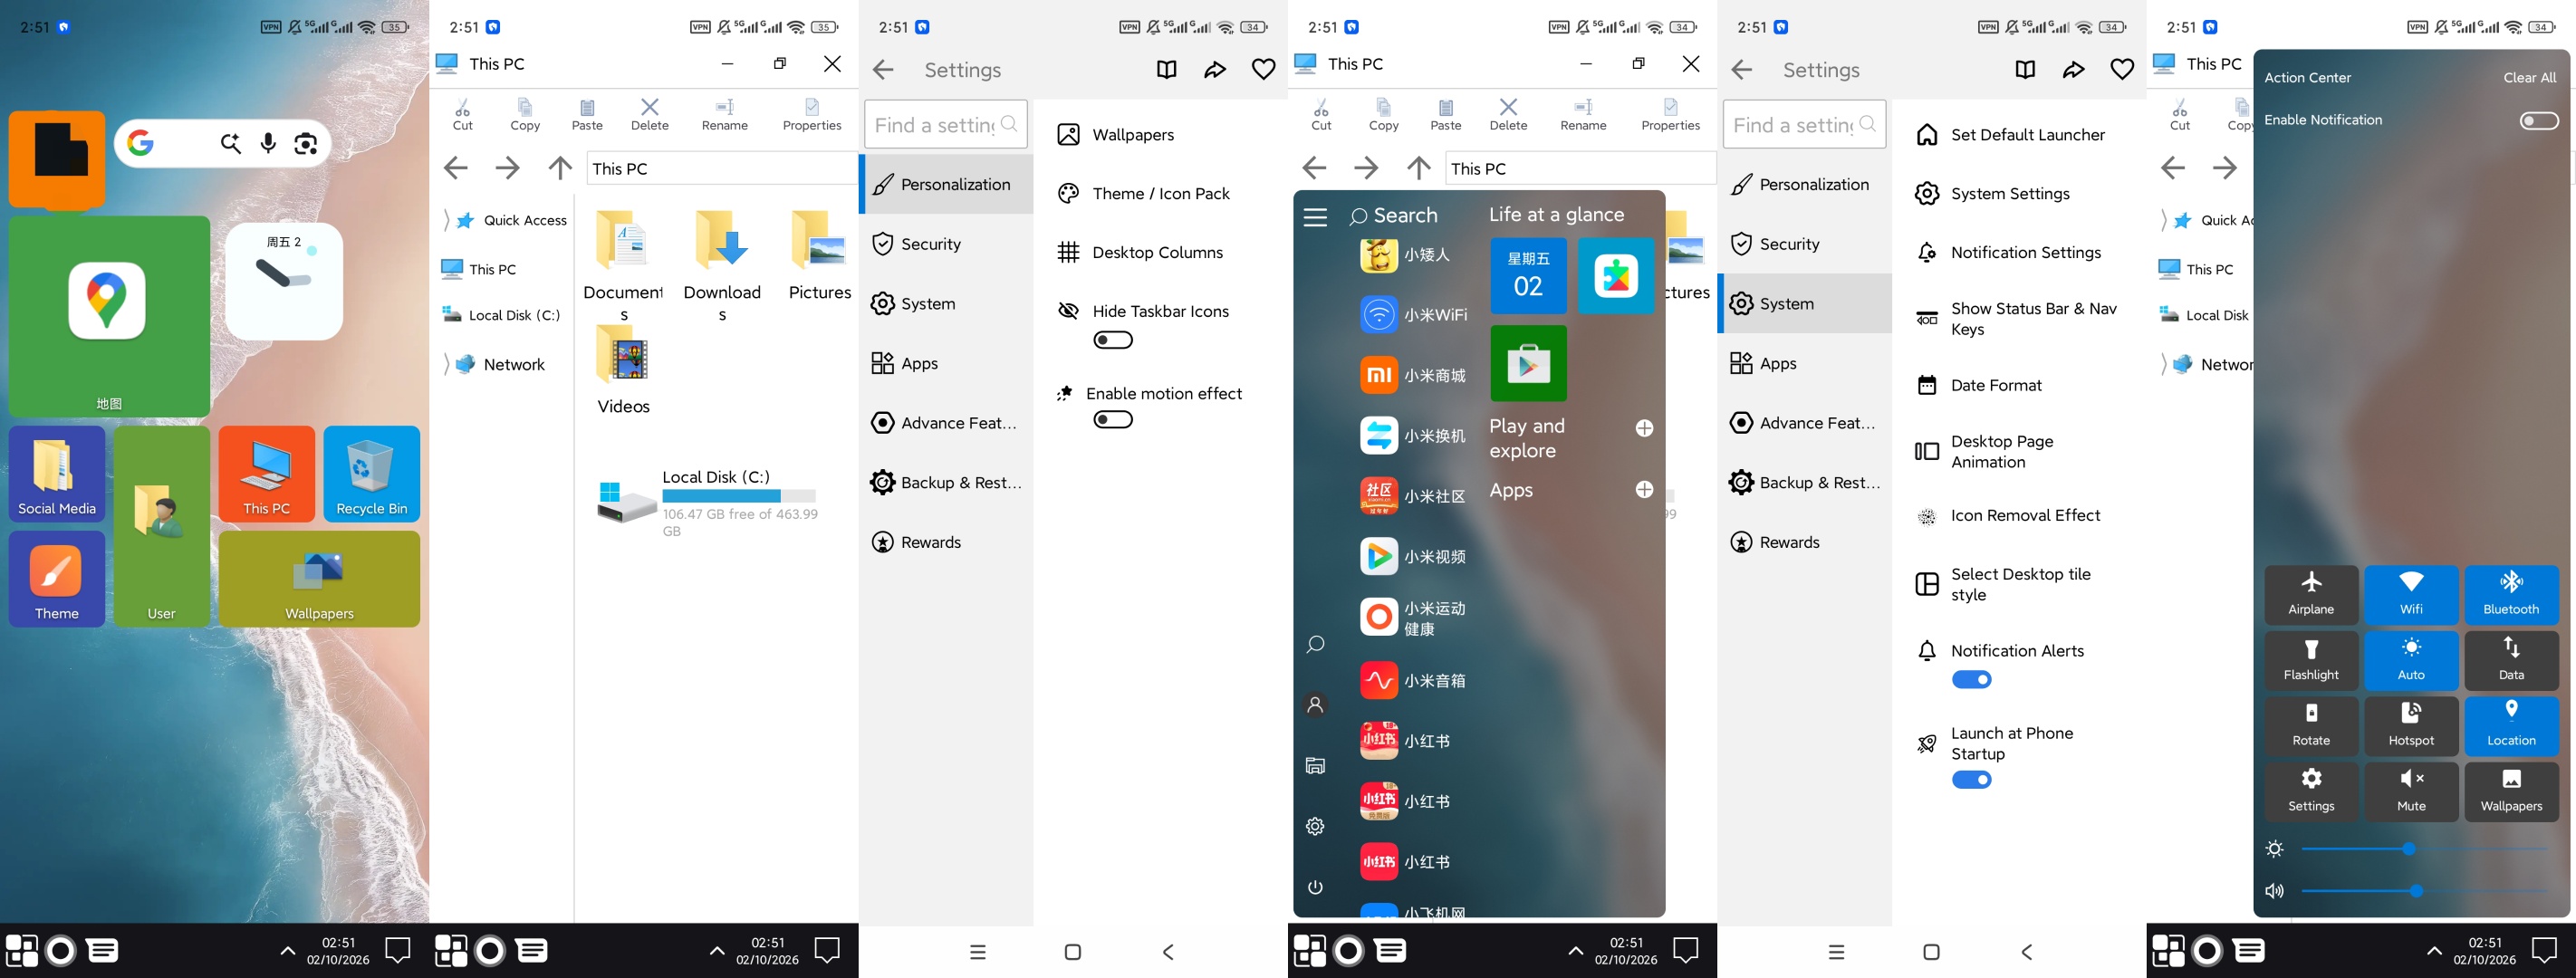Expand Quick Access next to the Documents folder
This screenshot has width=2576, height=978.
tap(447, 220)
